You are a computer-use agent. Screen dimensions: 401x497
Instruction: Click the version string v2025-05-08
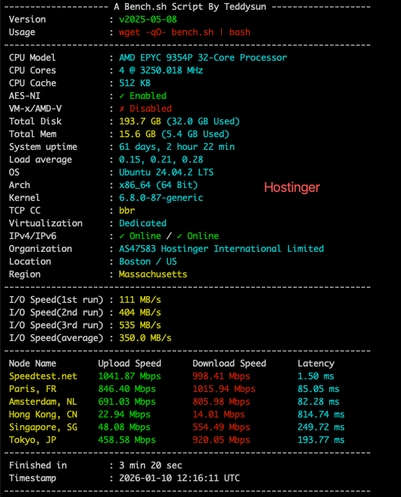[148, 19]
